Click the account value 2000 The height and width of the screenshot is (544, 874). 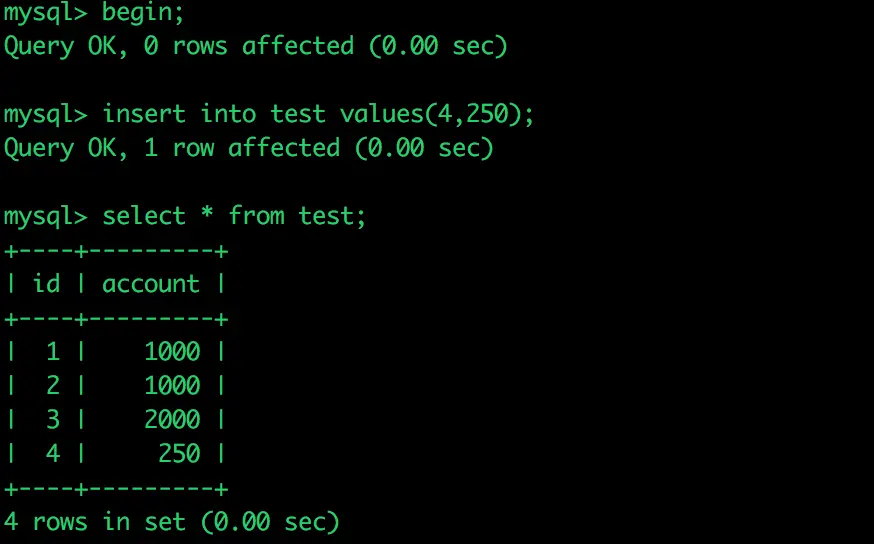(x=172, y=420)
